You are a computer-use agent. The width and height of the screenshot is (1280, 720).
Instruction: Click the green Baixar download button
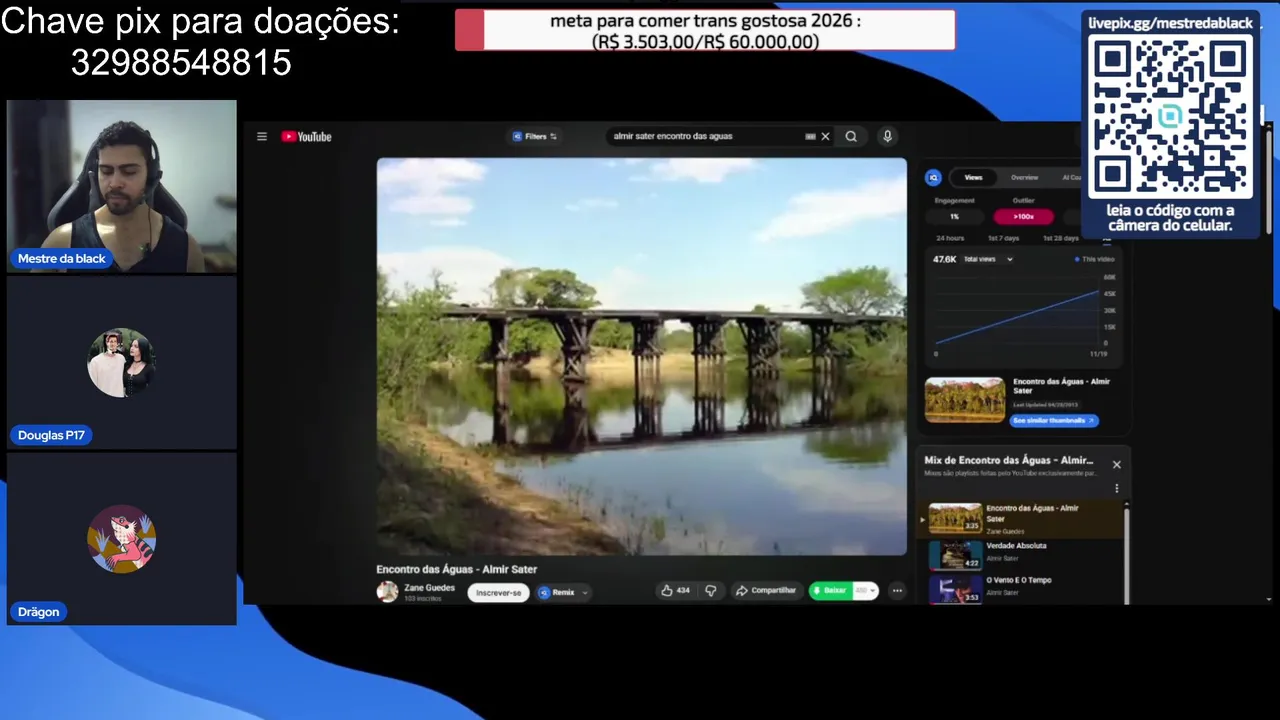(x=830, y=591)
